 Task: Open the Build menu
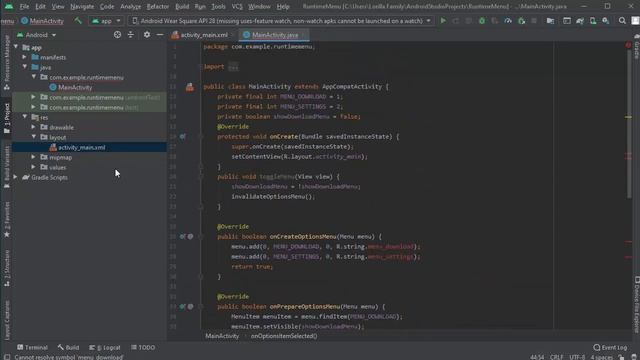pyautogui.click(x=182, y=7)
